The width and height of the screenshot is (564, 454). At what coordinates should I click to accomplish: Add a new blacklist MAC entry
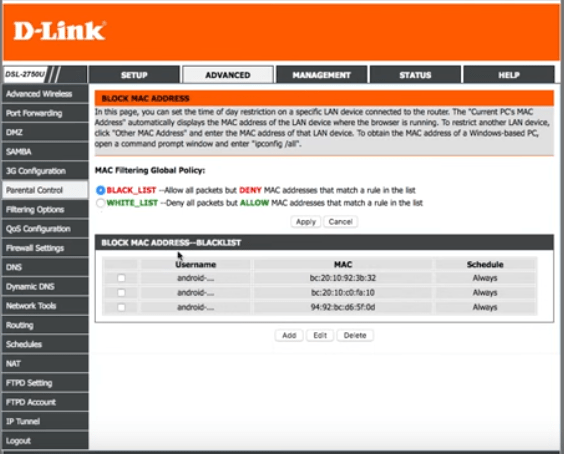click(289, 335)
